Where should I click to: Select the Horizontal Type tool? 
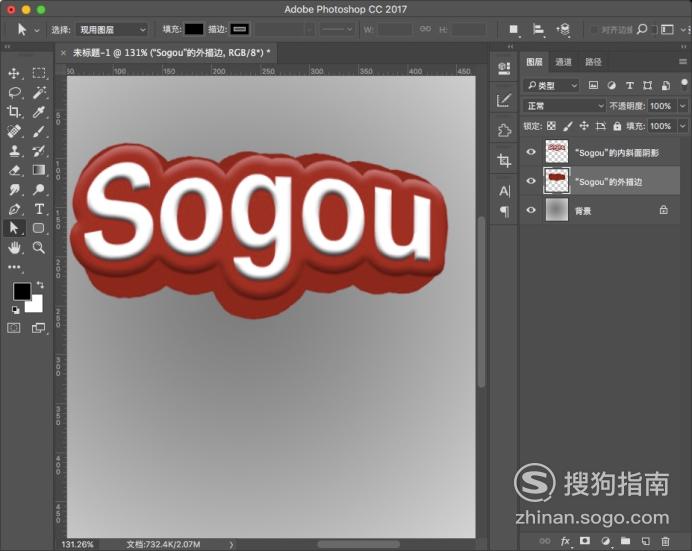coord(39,209)
